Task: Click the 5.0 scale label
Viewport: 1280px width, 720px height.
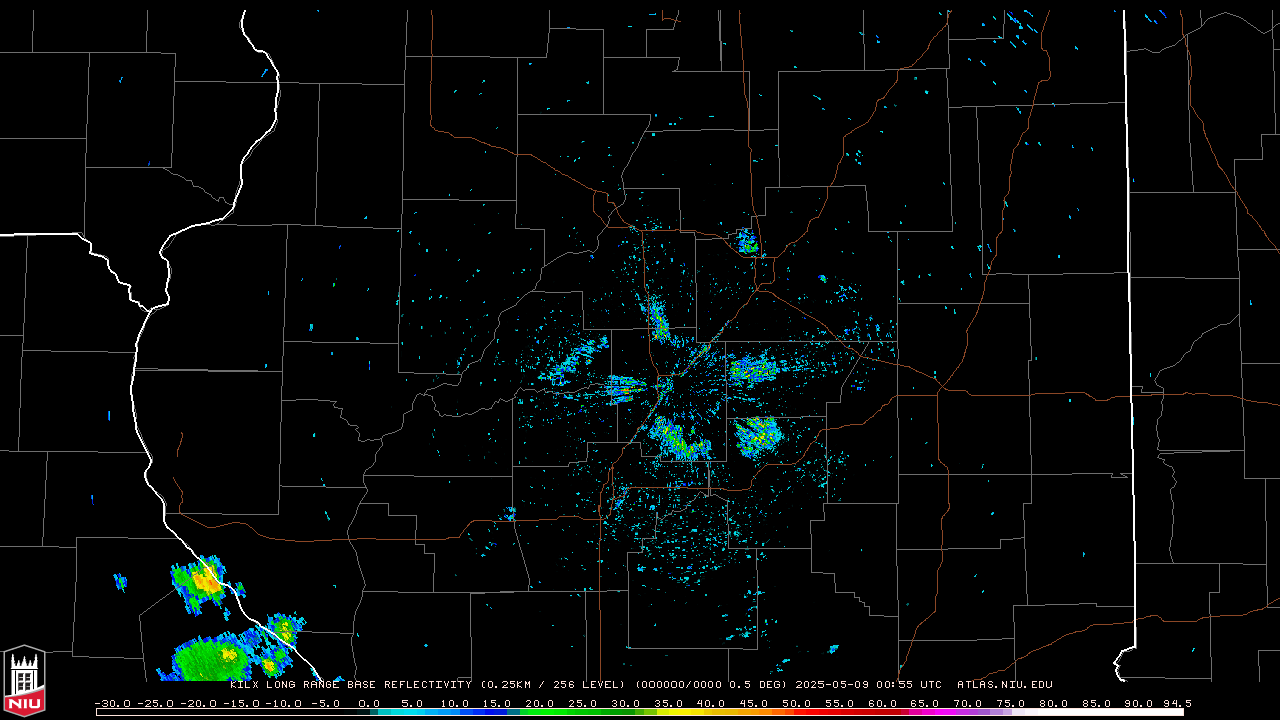Action: coord(412,703)
